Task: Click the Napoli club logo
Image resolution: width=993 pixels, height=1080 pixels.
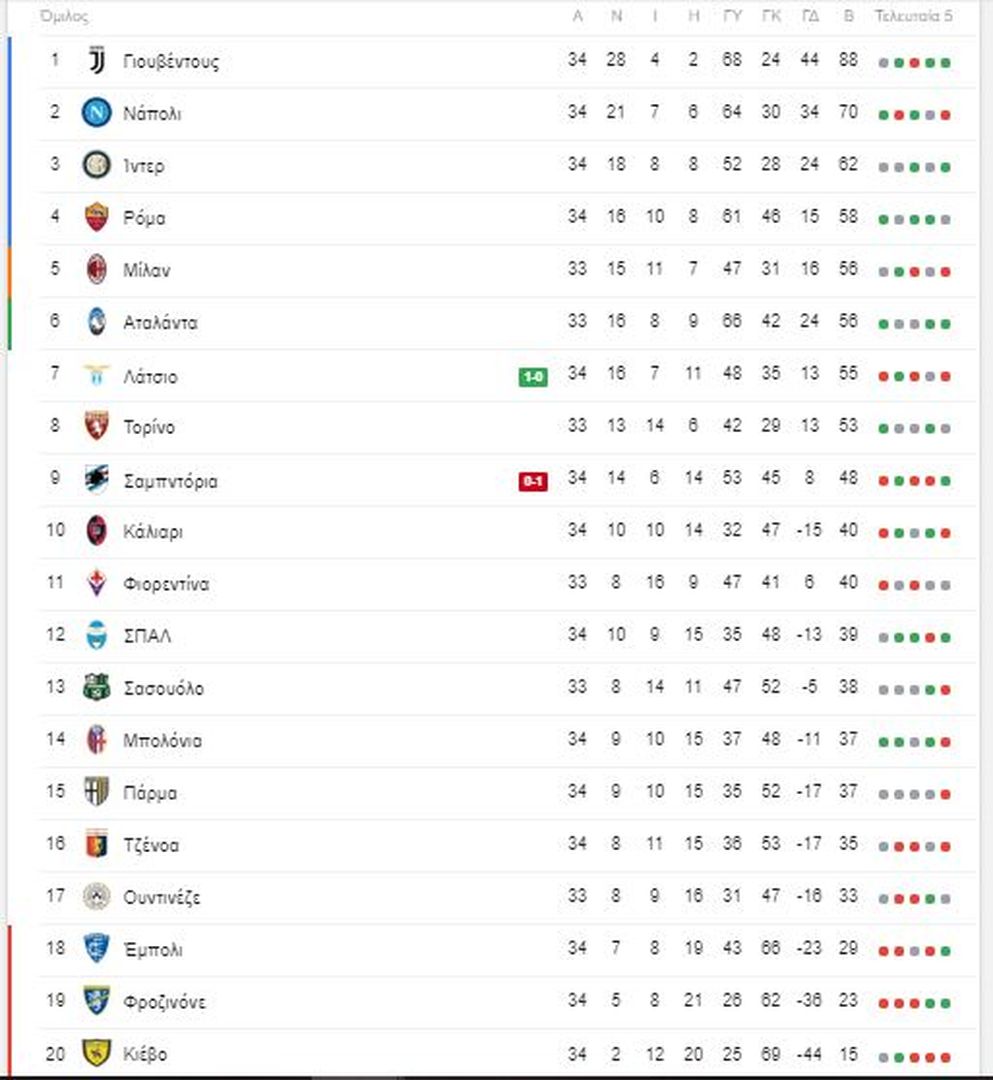Action: click(x=96, y=112)
